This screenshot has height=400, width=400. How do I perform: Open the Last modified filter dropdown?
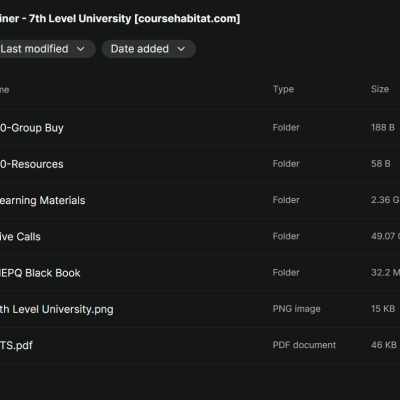tap(47, 49)
